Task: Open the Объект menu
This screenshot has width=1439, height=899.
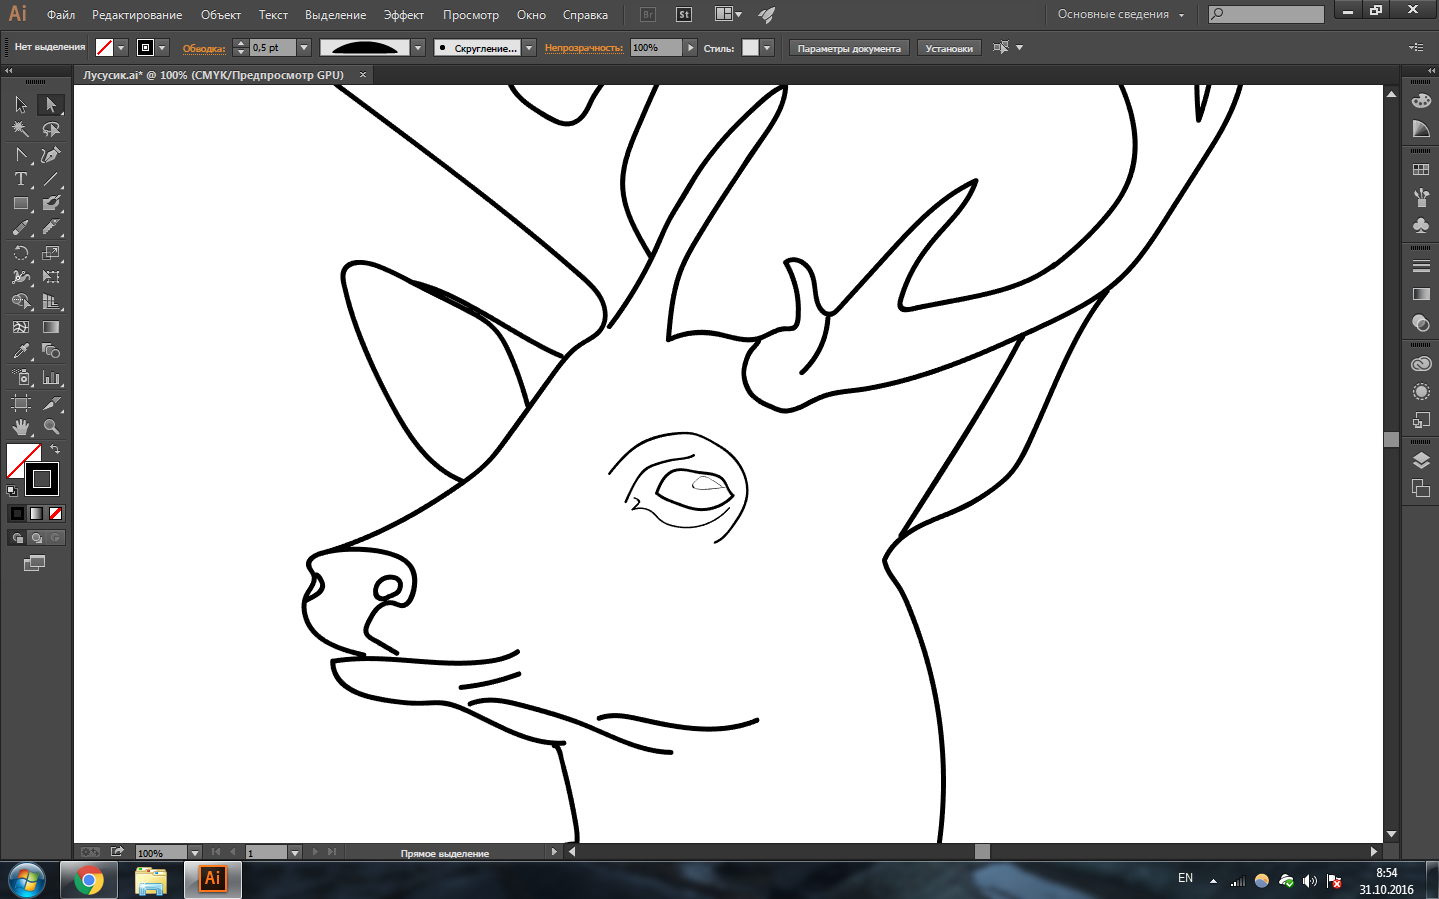Action: tap(220, 15)
